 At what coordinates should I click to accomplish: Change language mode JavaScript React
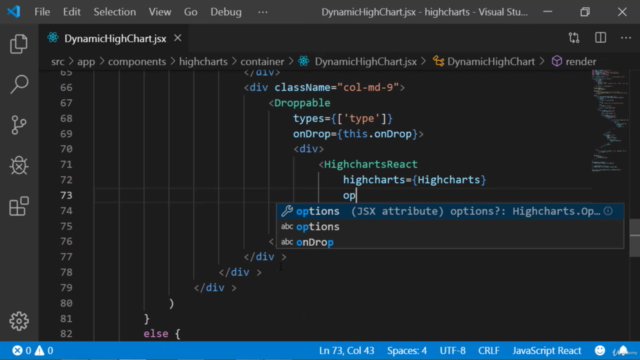click(x=547, y=351)
